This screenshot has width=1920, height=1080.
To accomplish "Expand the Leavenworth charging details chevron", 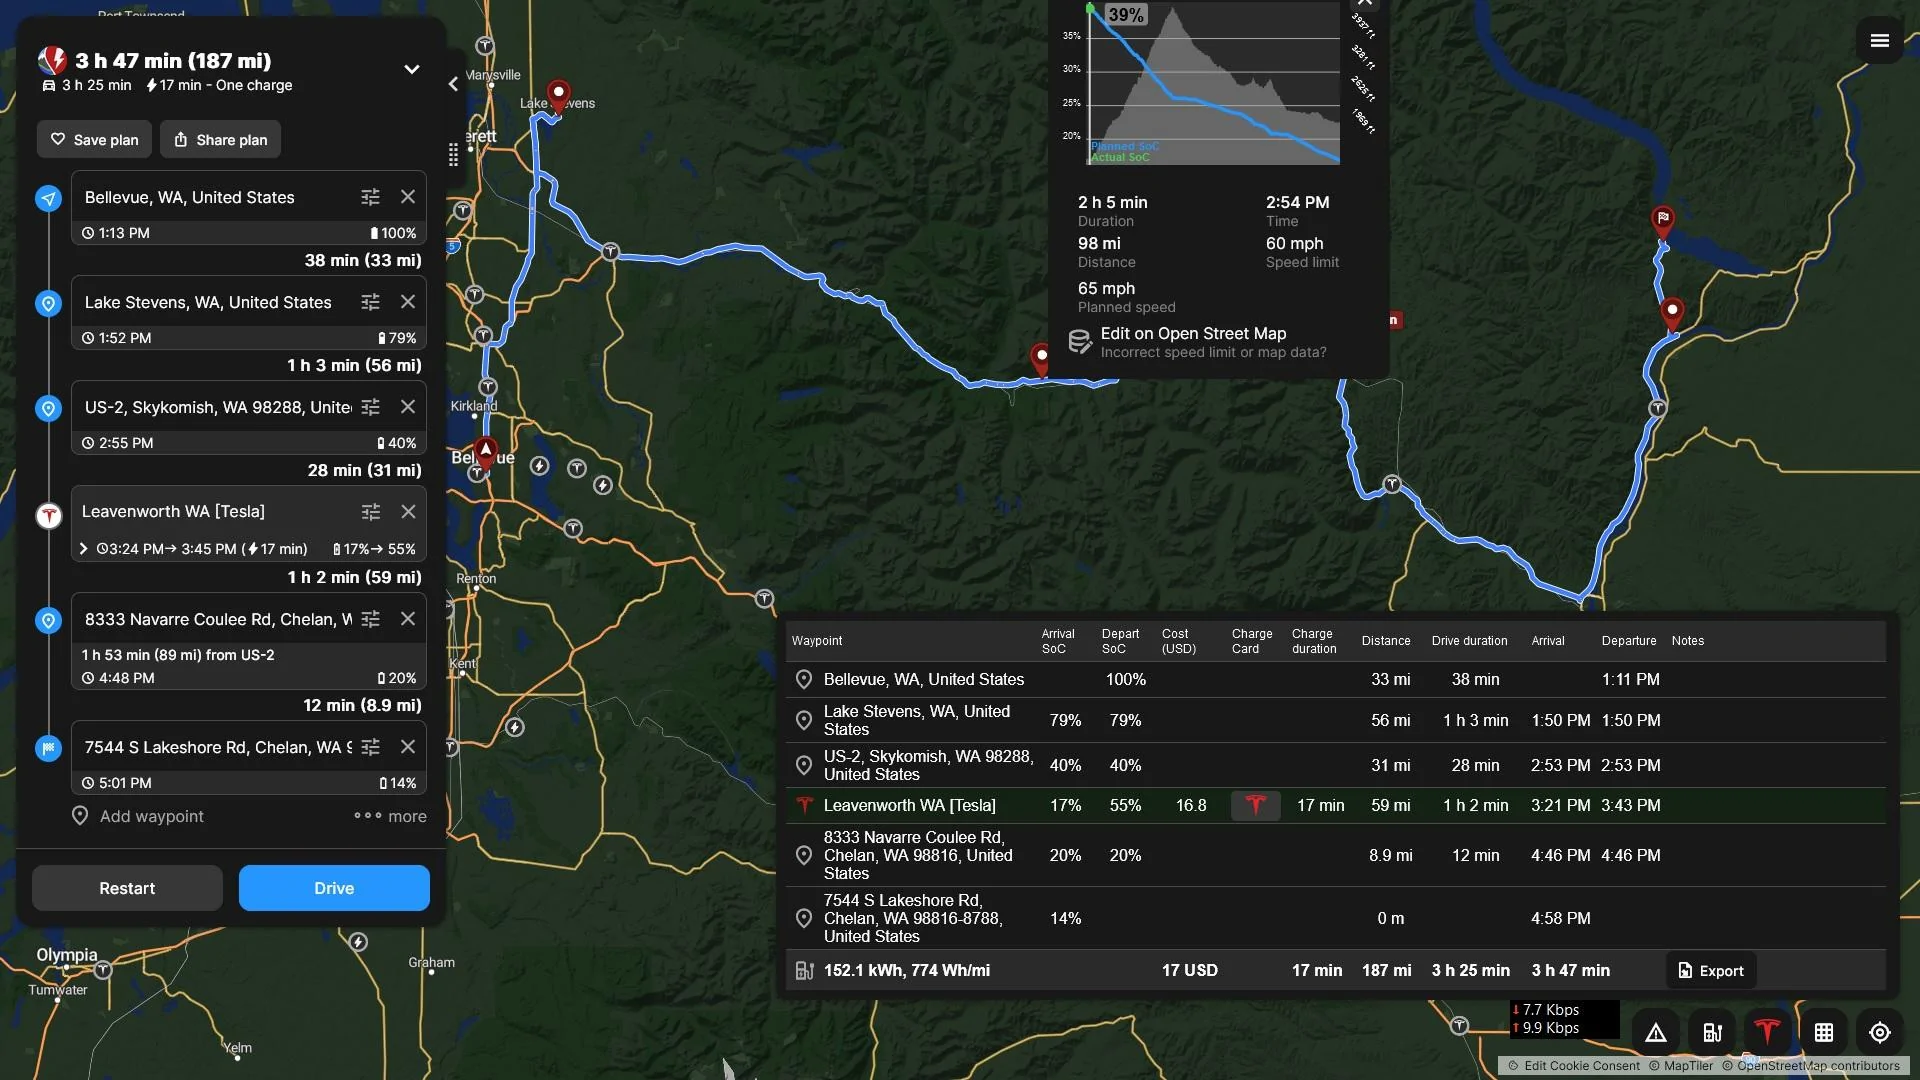I will coord(84,549).
